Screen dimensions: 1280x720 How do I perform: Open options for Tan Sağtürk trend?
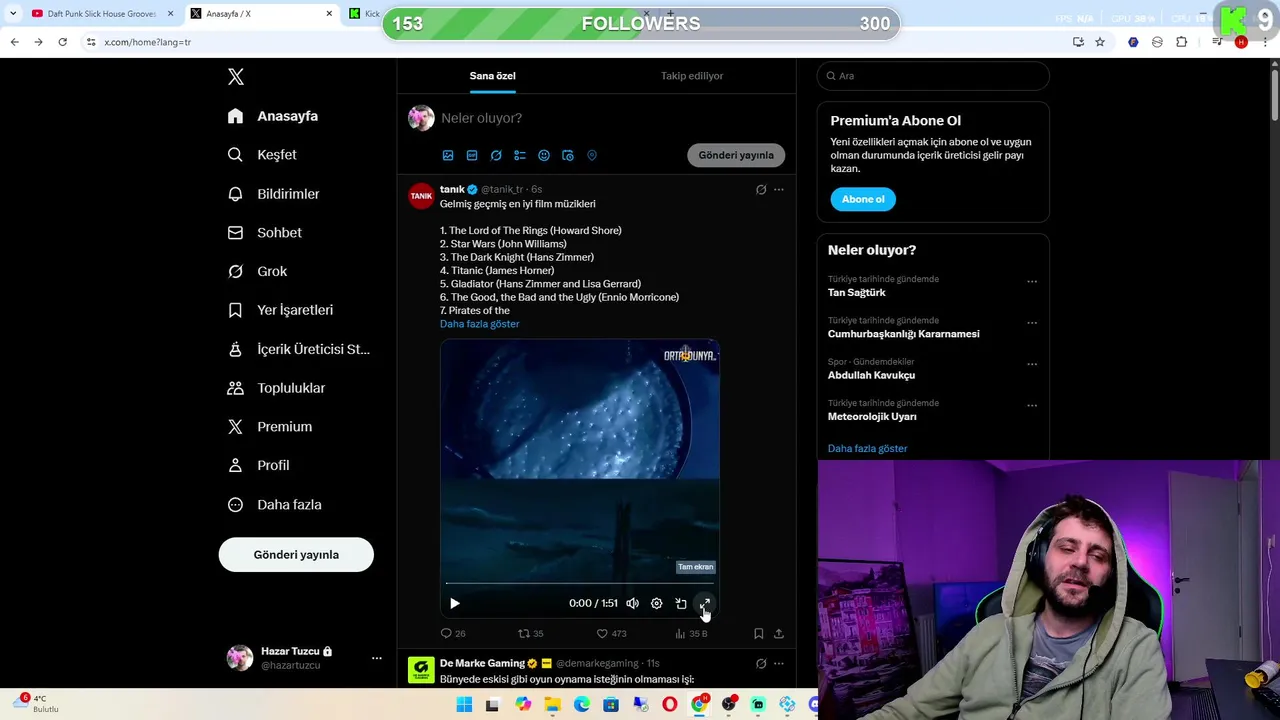click(1032, 282)
